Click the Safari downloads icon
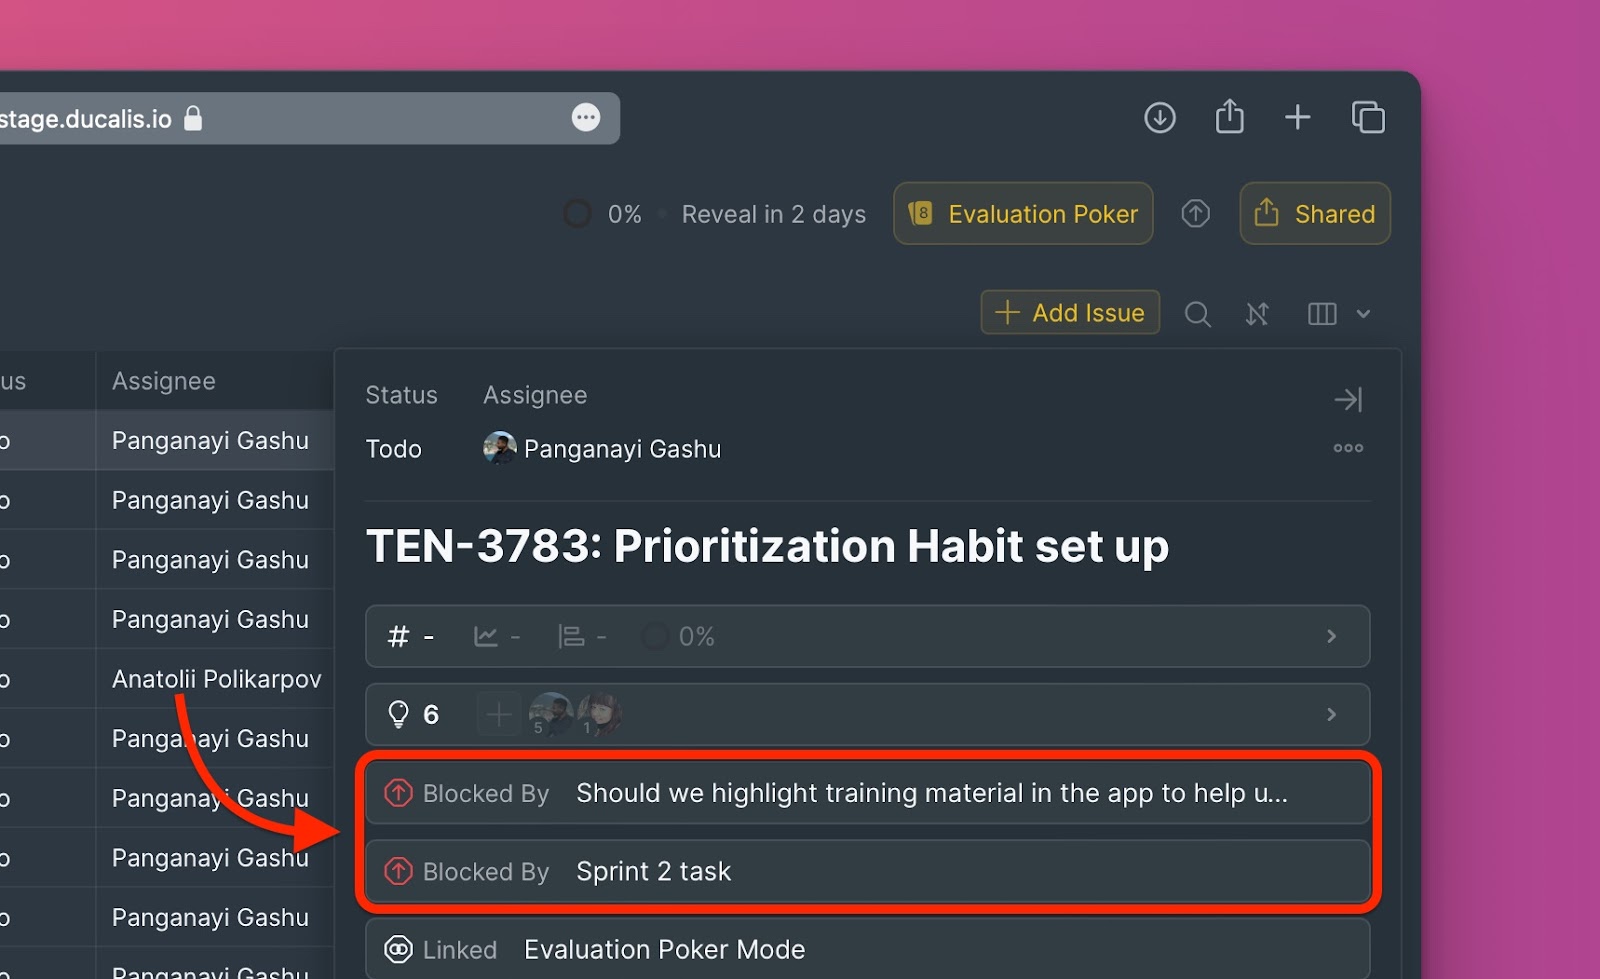The width and height of the screenshot is (1600, 979). pos(1160,118)
